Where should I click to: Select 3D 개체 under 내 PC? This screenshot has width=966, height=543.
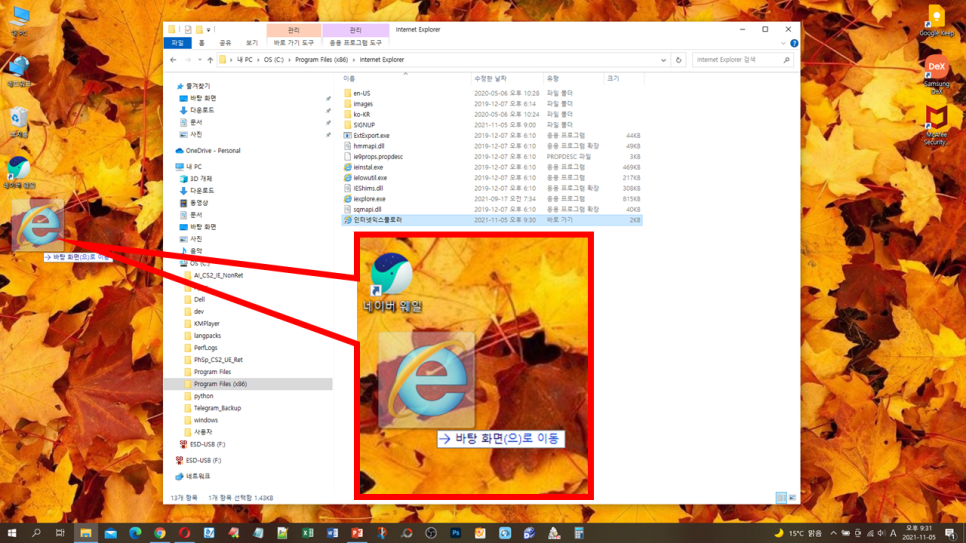pos(200,179)
